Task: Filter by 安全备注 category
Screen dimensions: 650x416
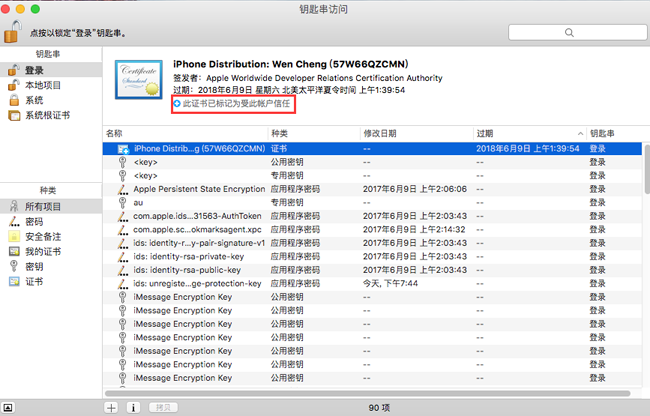Action: pos(44,236)
